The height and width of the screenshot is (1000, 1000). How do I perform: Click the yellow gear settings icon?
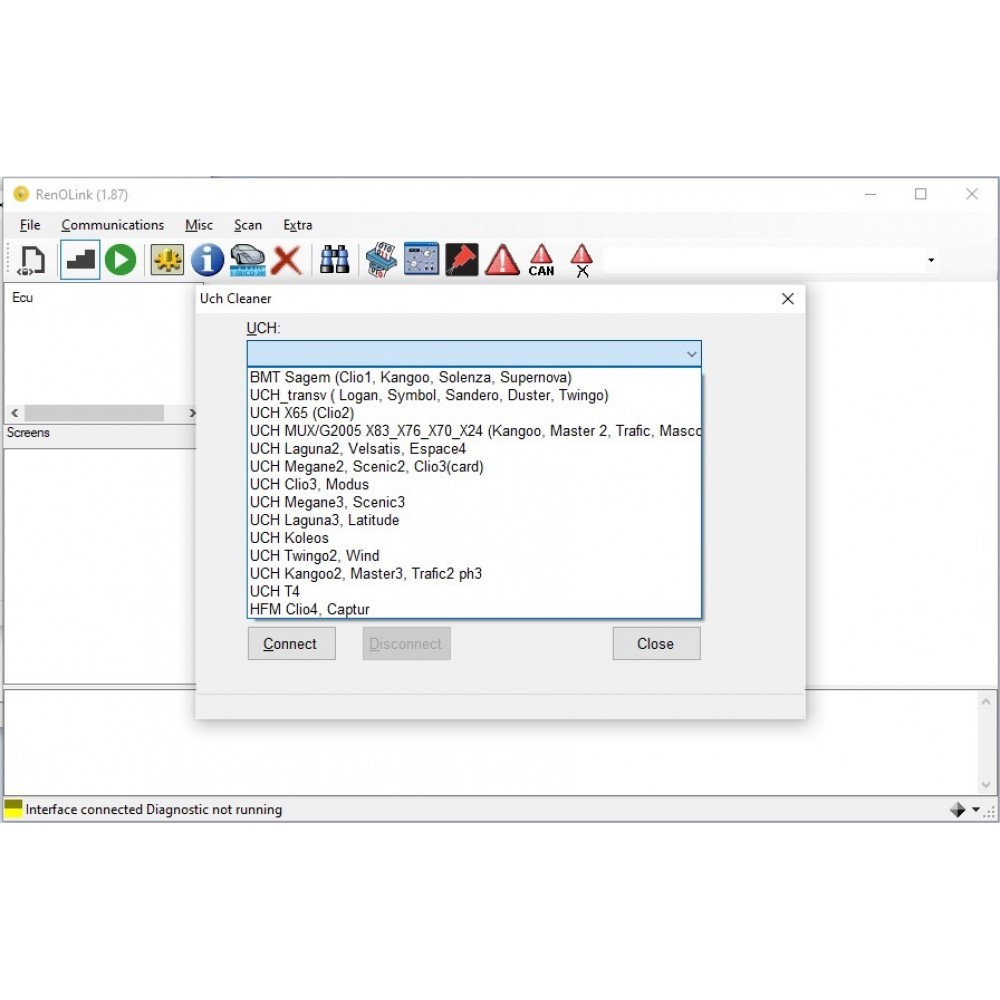[x=167, y=260]
